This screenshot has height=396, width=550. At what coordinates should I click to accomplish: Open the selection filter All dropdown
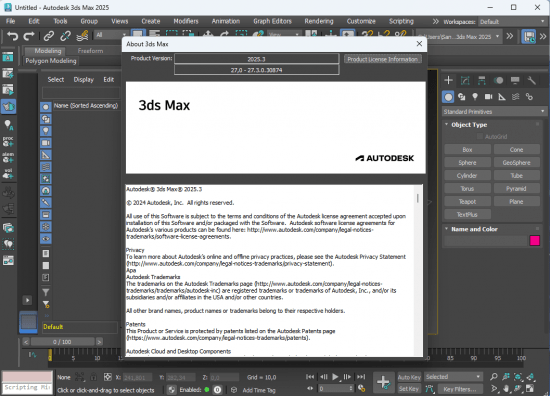coord(110,35)
